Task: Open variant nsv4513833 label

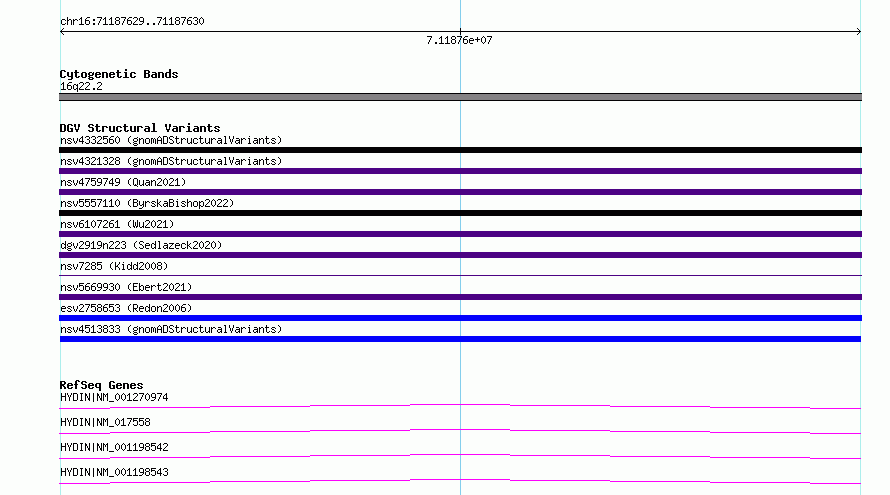Action: [x=171, y=329]
